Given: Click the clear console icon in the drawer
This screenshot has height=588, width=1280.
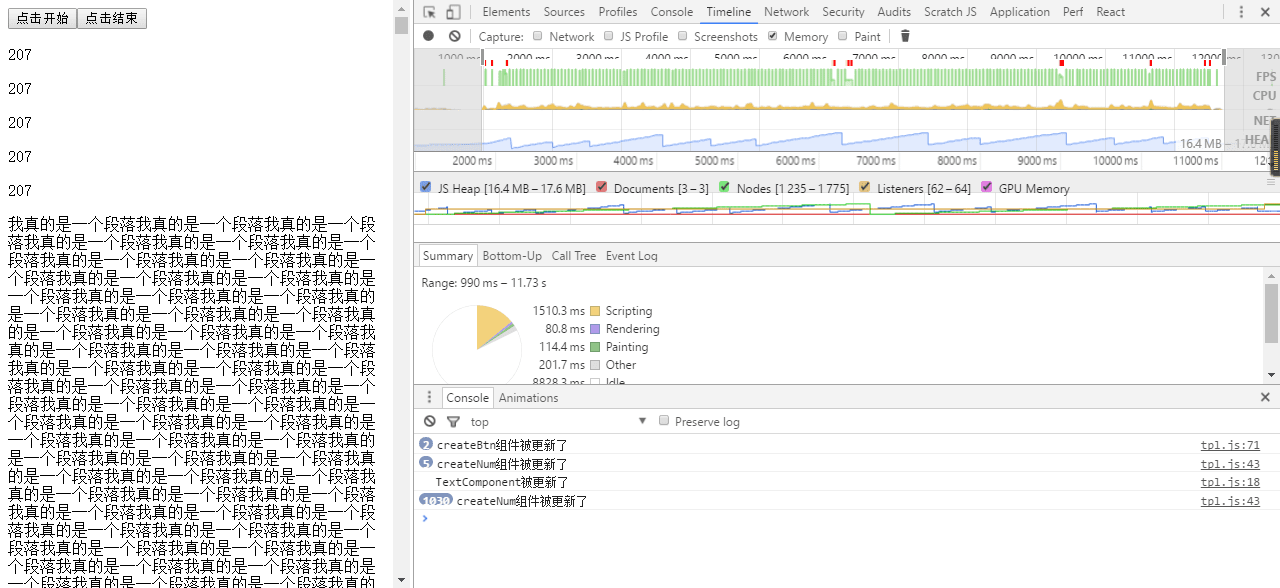Looking at the screenshot, I should 429,420.
